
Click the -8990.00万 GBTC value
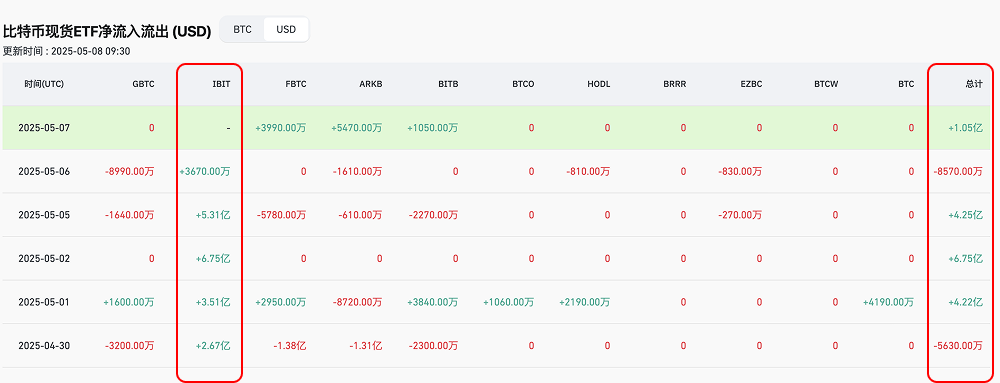click(x=129, y=171)
